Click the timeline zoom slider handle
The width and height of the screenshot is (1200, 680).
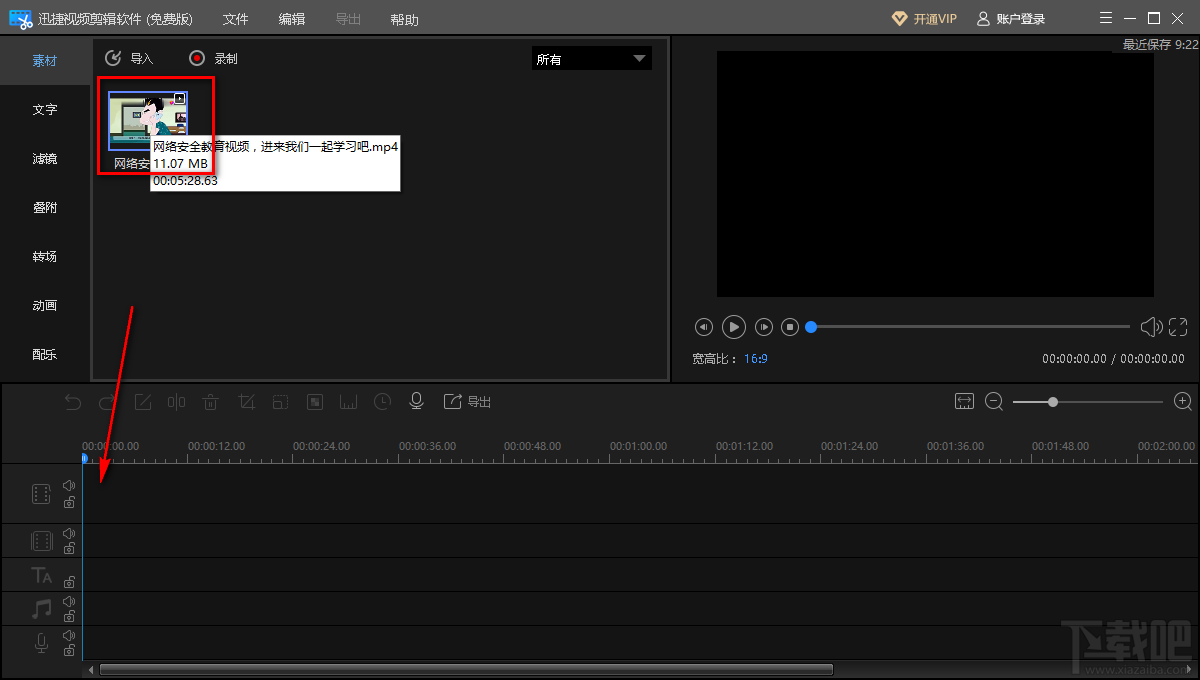click(x=1053, y=401)
